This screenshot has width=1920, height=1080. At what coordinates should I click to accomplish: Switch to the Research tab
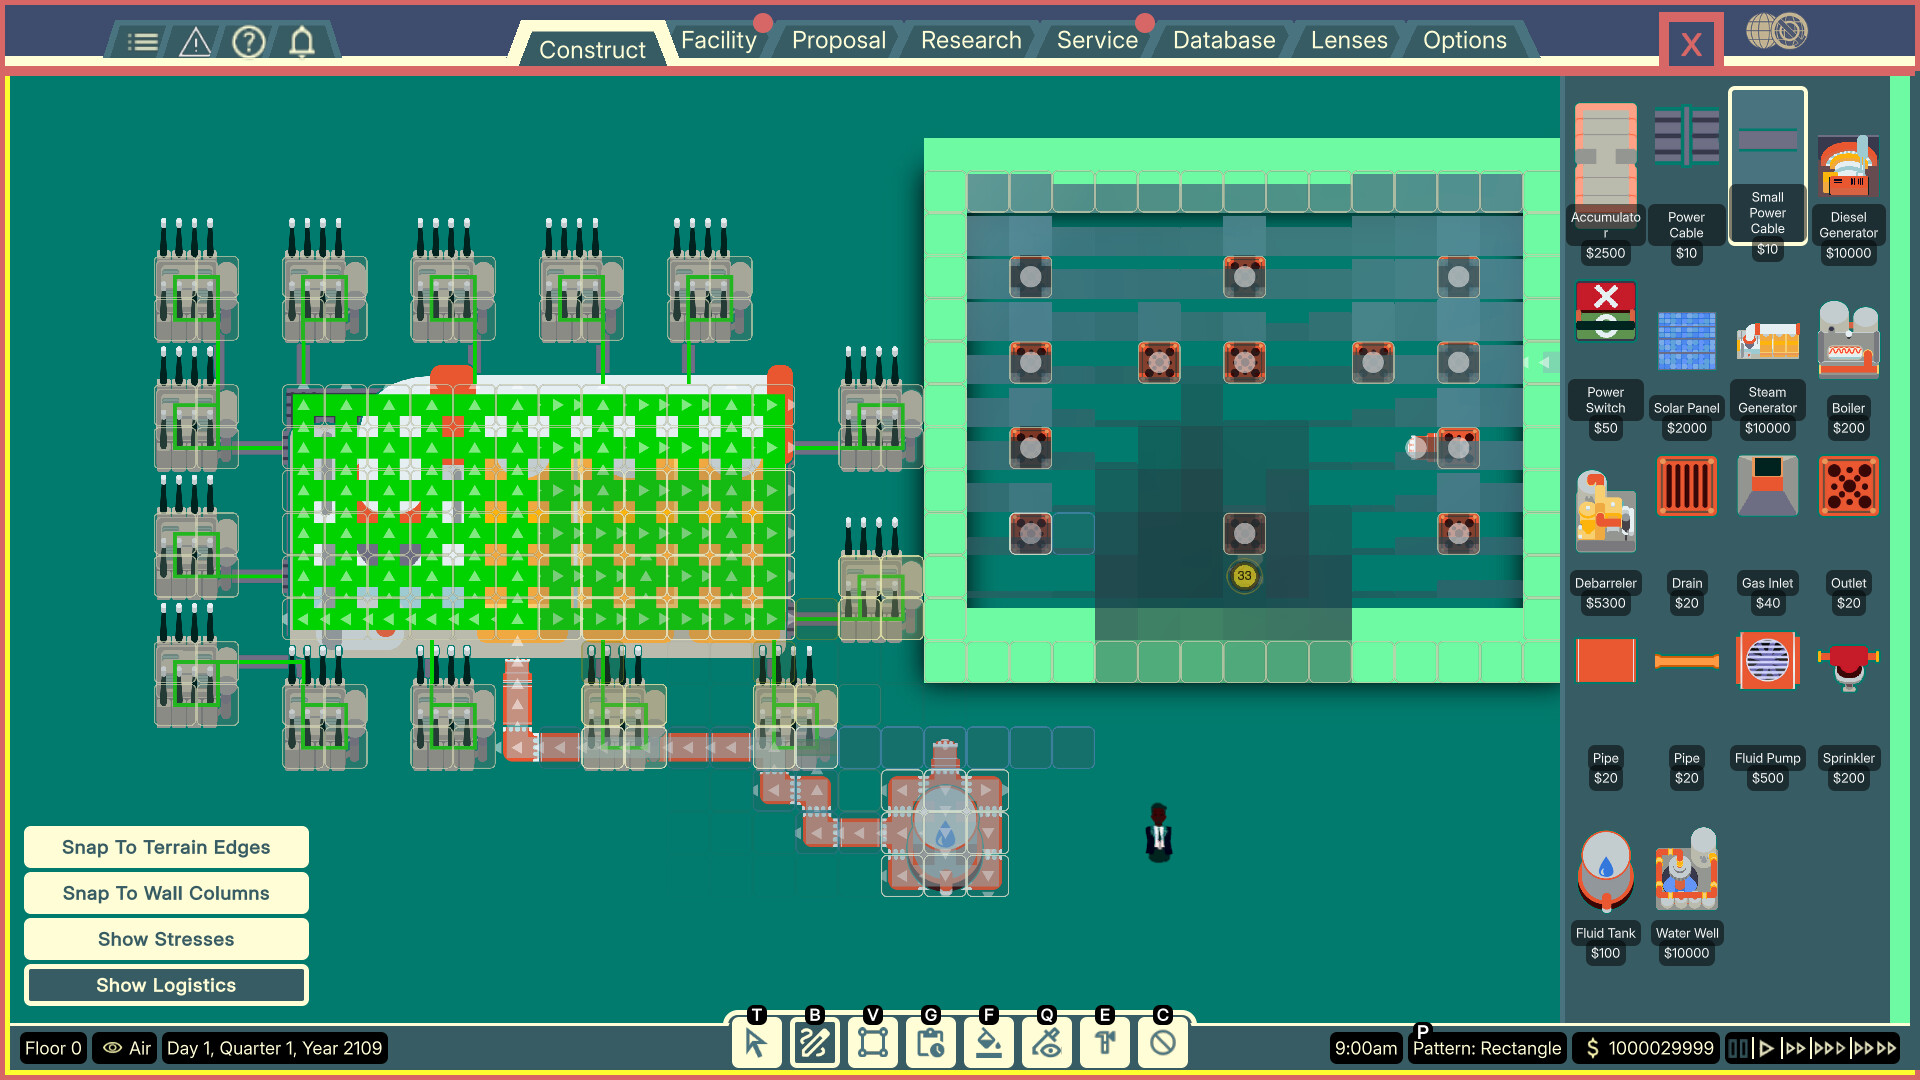coord(969,40)
